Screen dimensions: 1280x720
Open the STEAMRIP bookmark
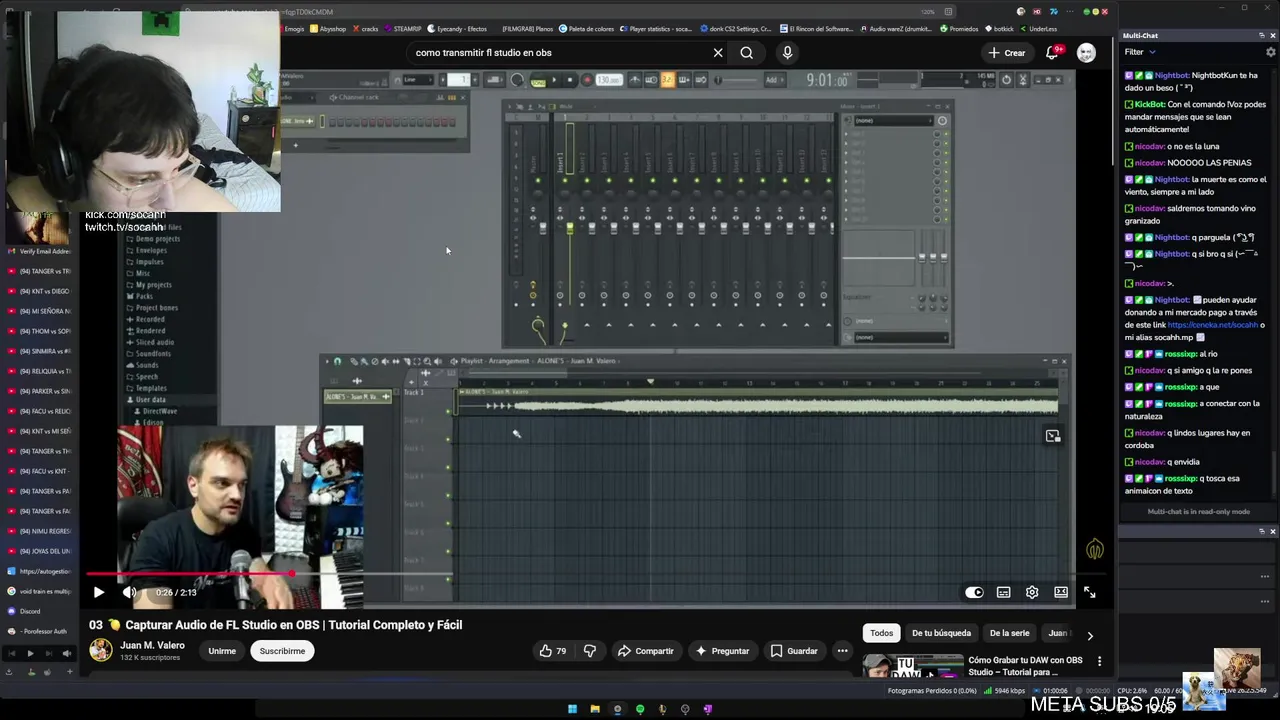[403, 29]
